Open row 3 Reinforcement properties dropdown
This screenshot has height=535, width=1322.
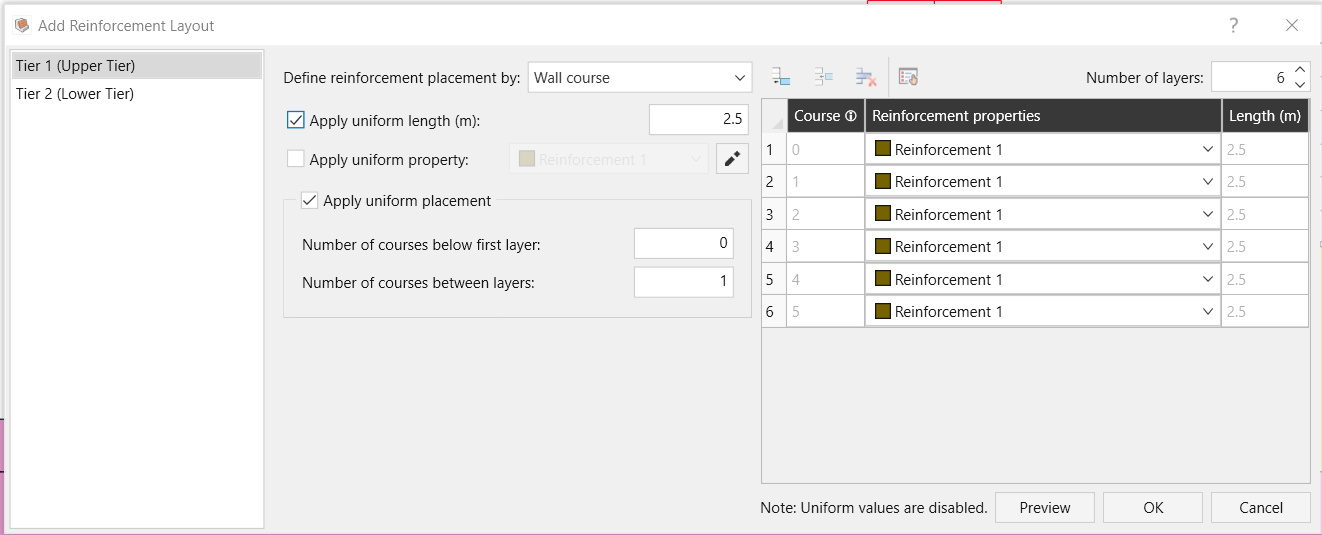[x=1042, y=214]
